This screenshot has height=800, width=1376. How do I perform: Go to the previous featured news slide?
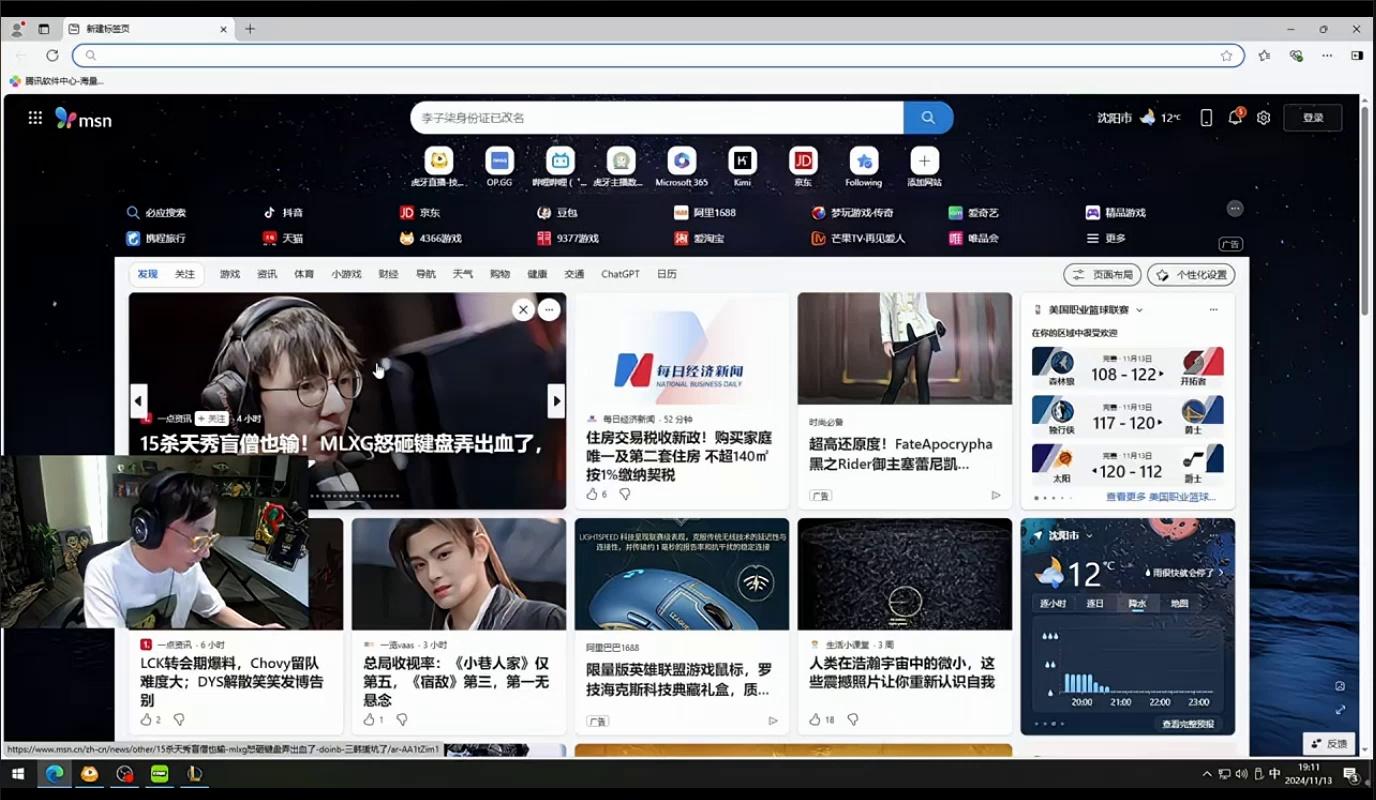[x=139, y=401]
